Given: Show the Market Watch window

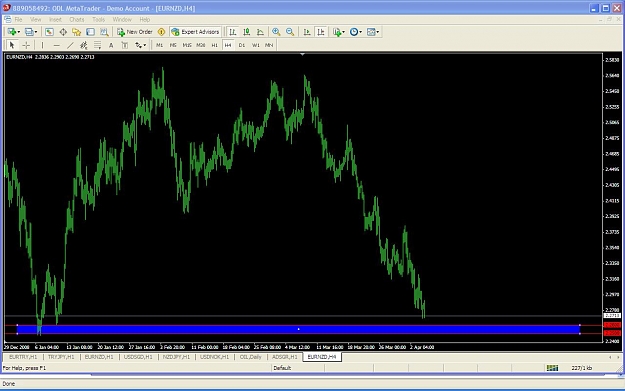Looking at the screenshot, I should (49, 32).
